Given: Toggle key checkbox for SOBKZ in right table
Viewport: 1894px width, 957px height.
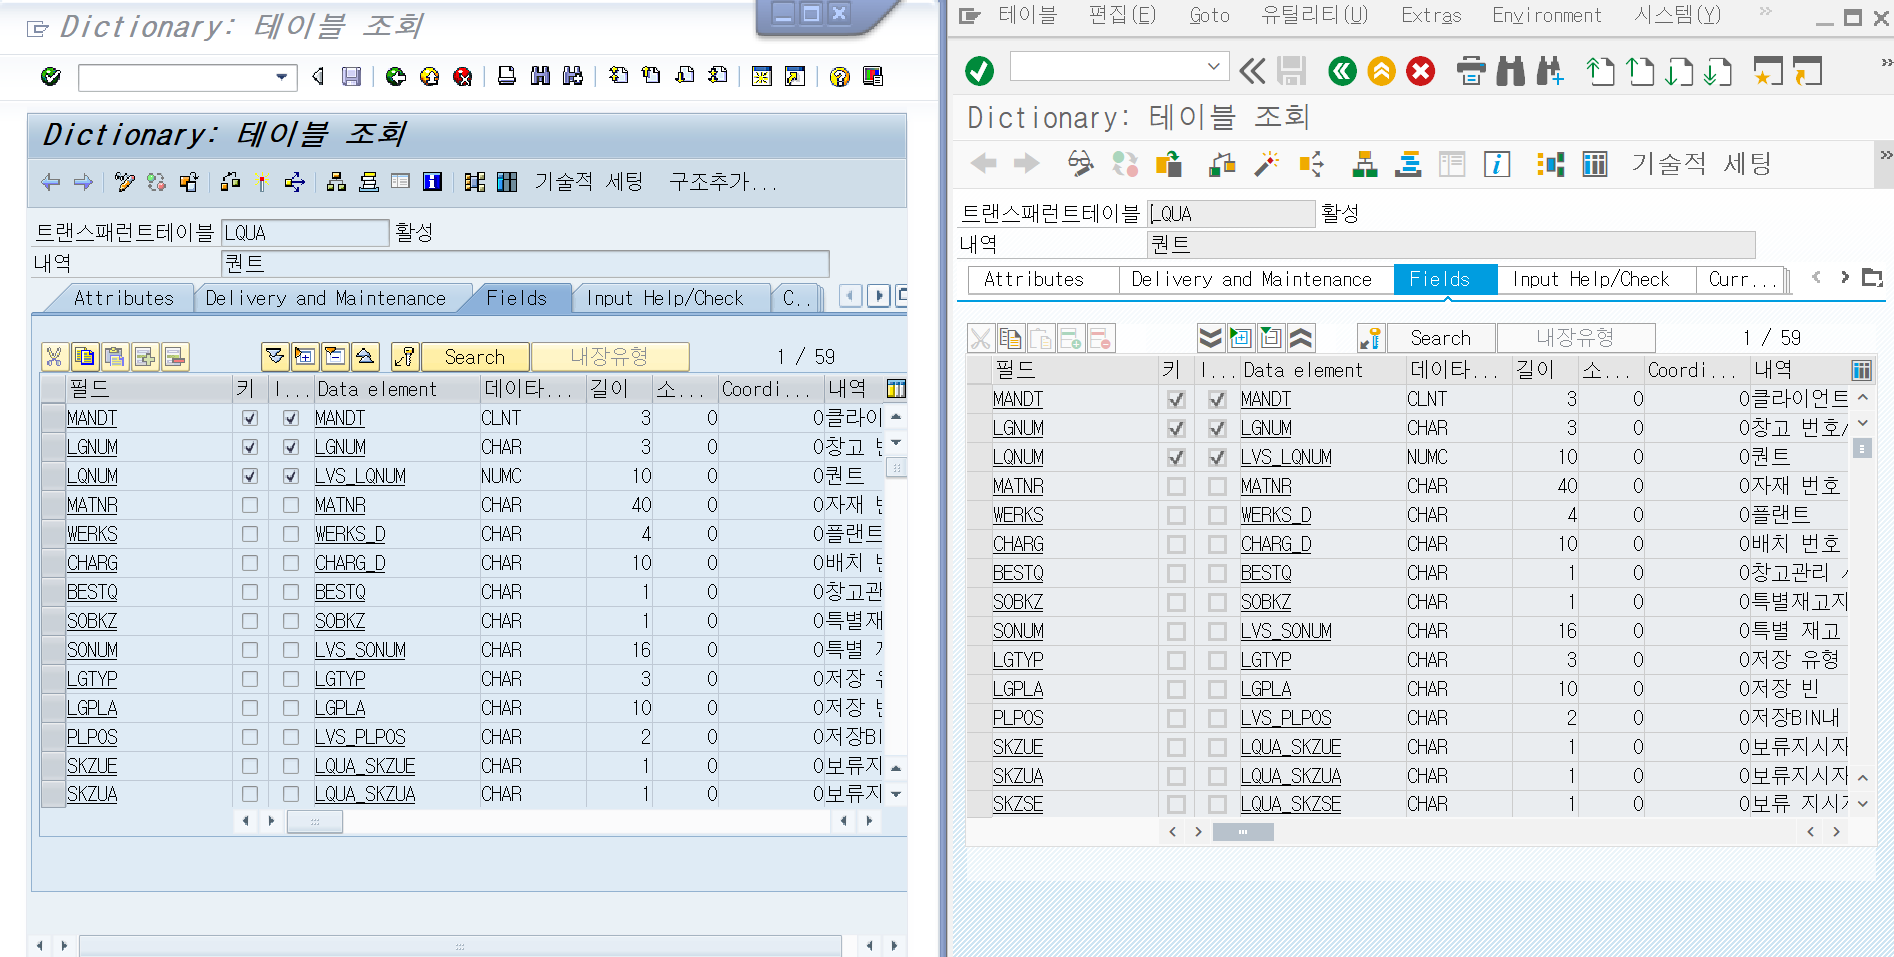Looking at the screenshot, I should click(x=1176, y=602).
